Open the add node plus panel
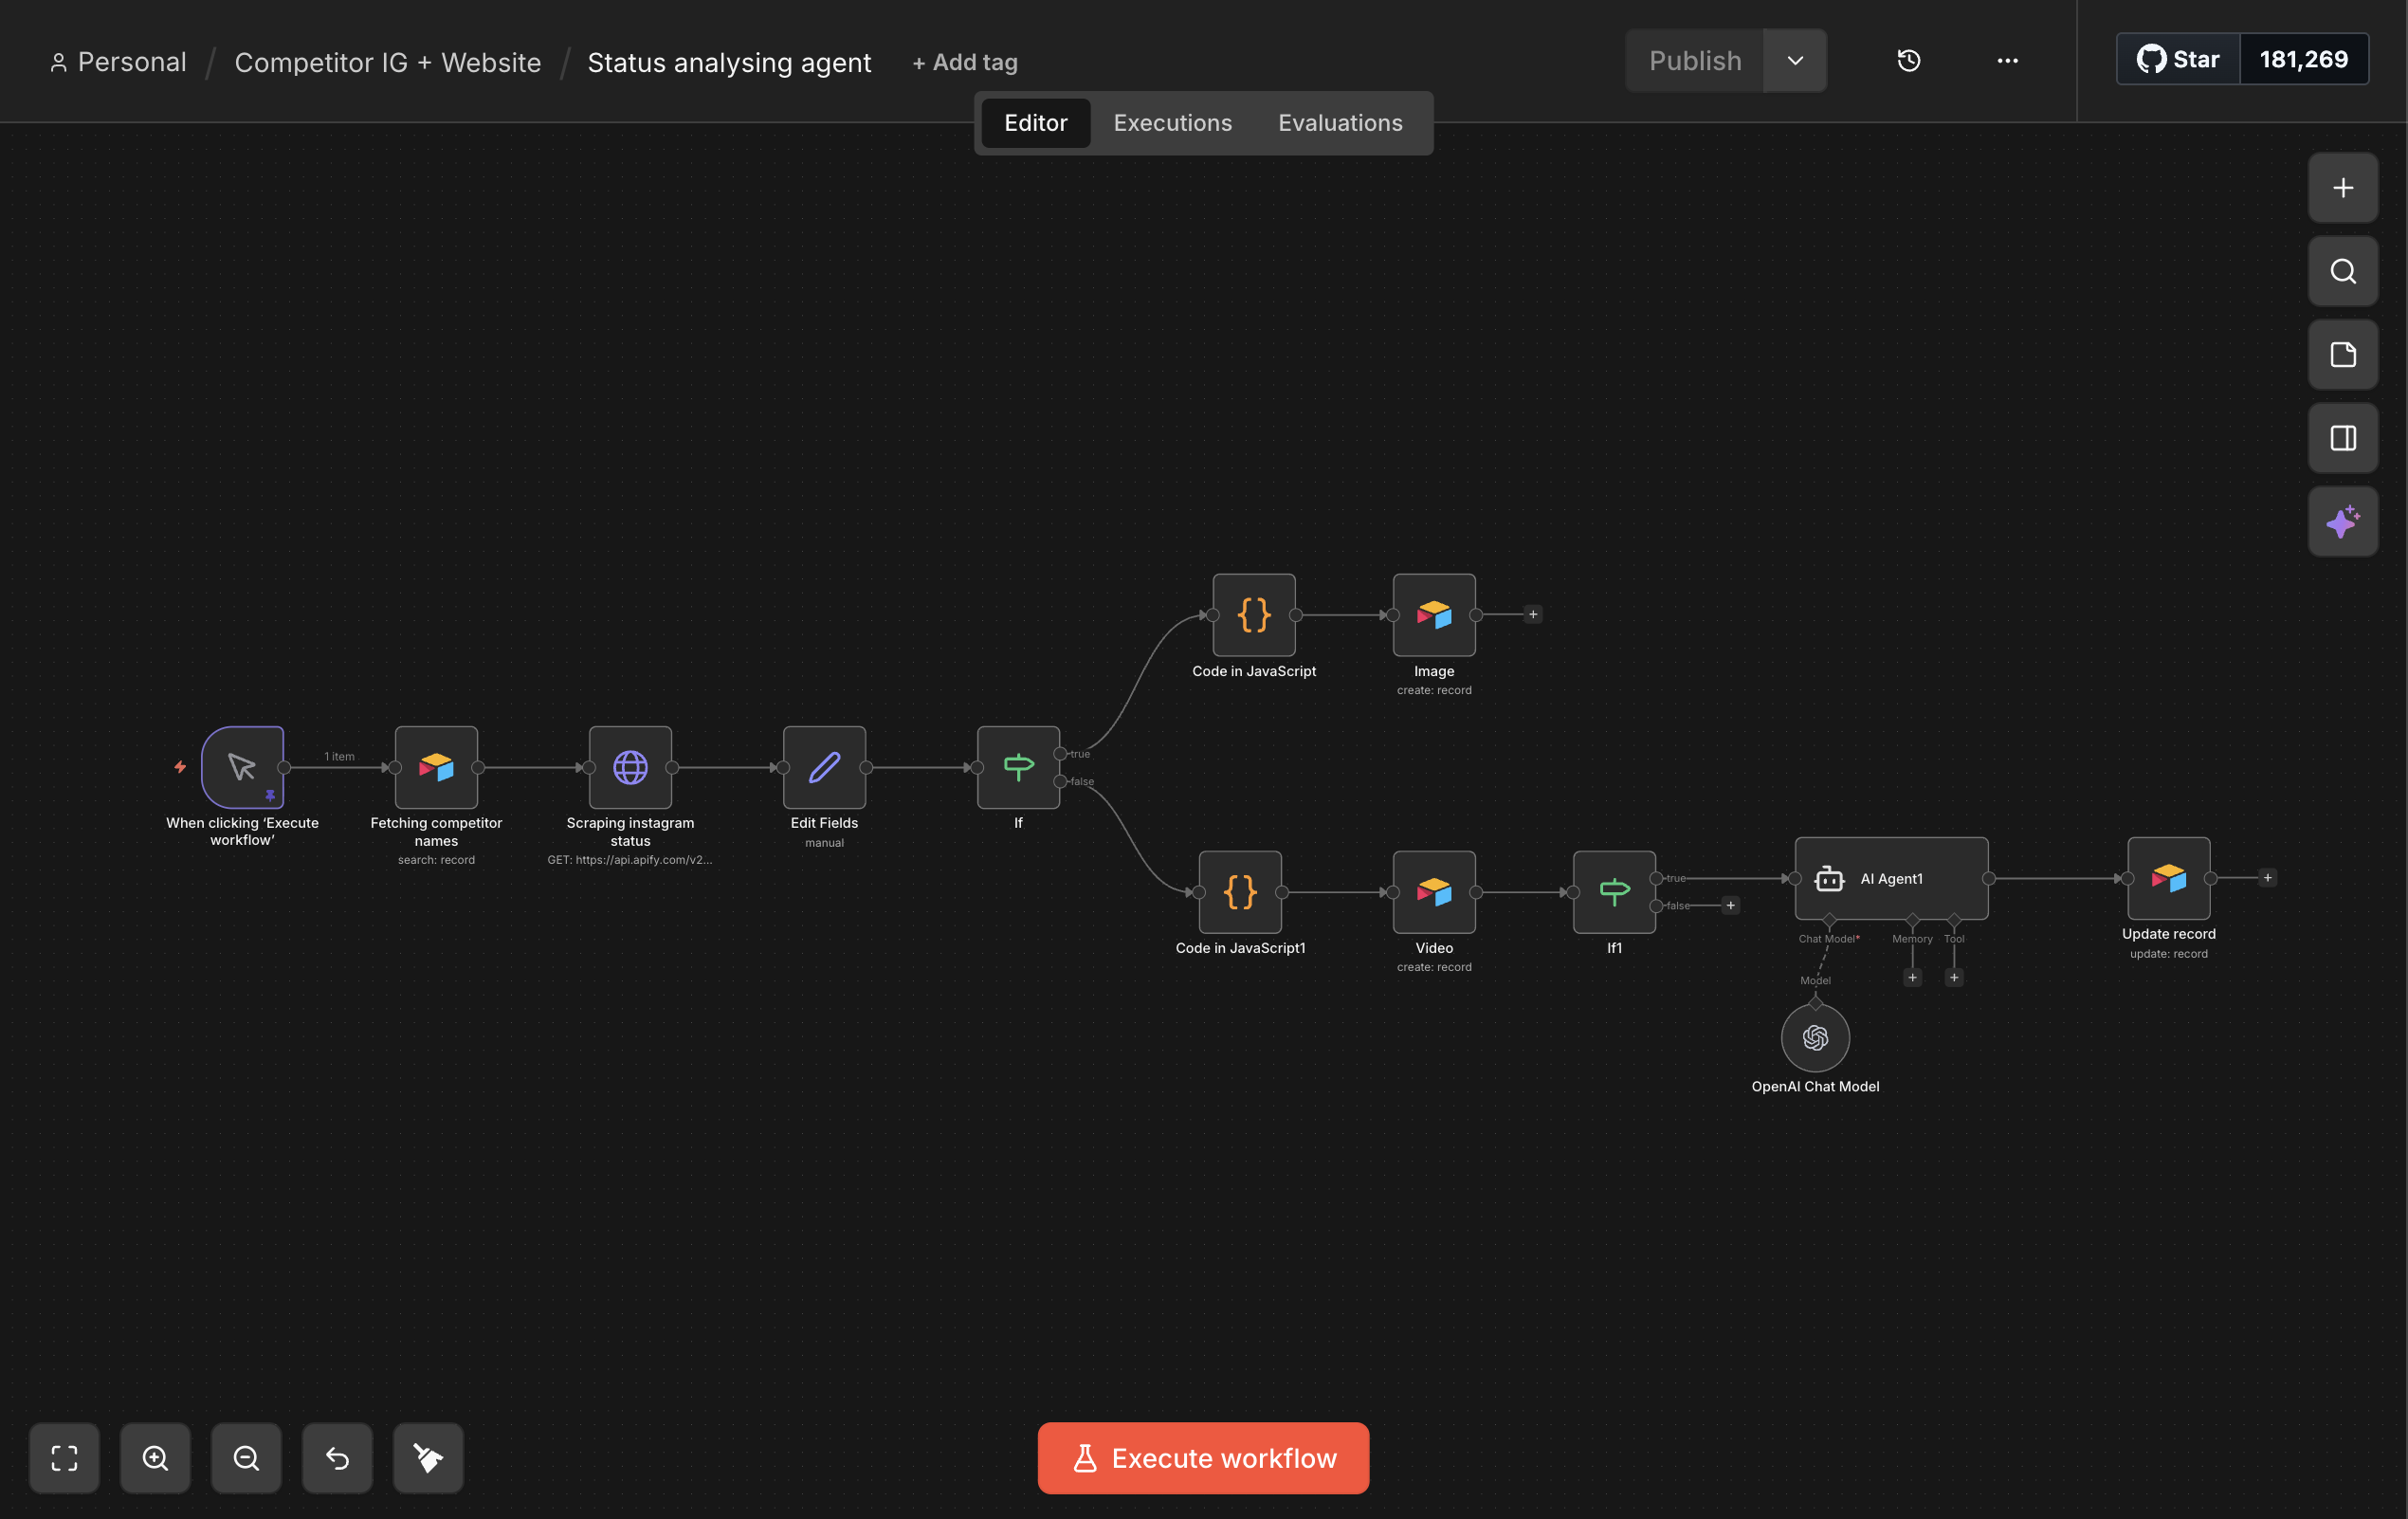The height and width of the screenshot is (1519, 2408). tap(2342, 188)
